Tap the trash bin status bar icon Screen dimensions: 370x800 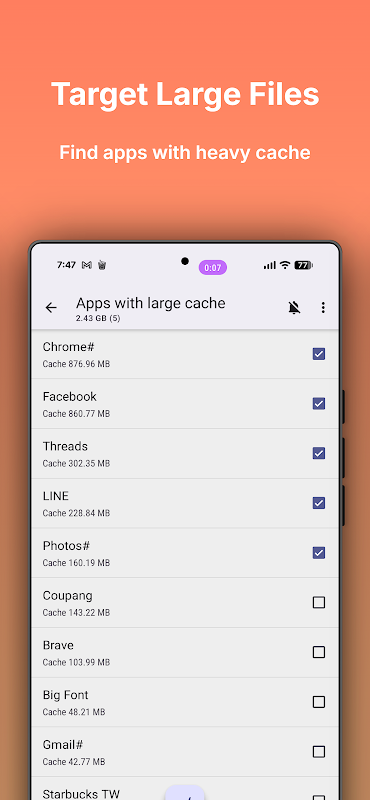click(x=102, y=265)
